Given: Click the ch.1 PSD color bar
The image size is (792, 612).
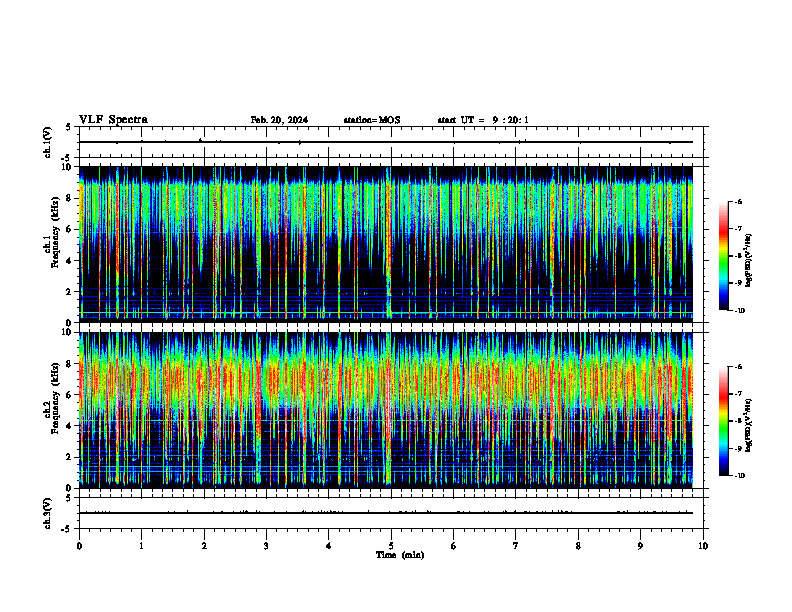Looking at the screenshot, I should coord(723,256).
